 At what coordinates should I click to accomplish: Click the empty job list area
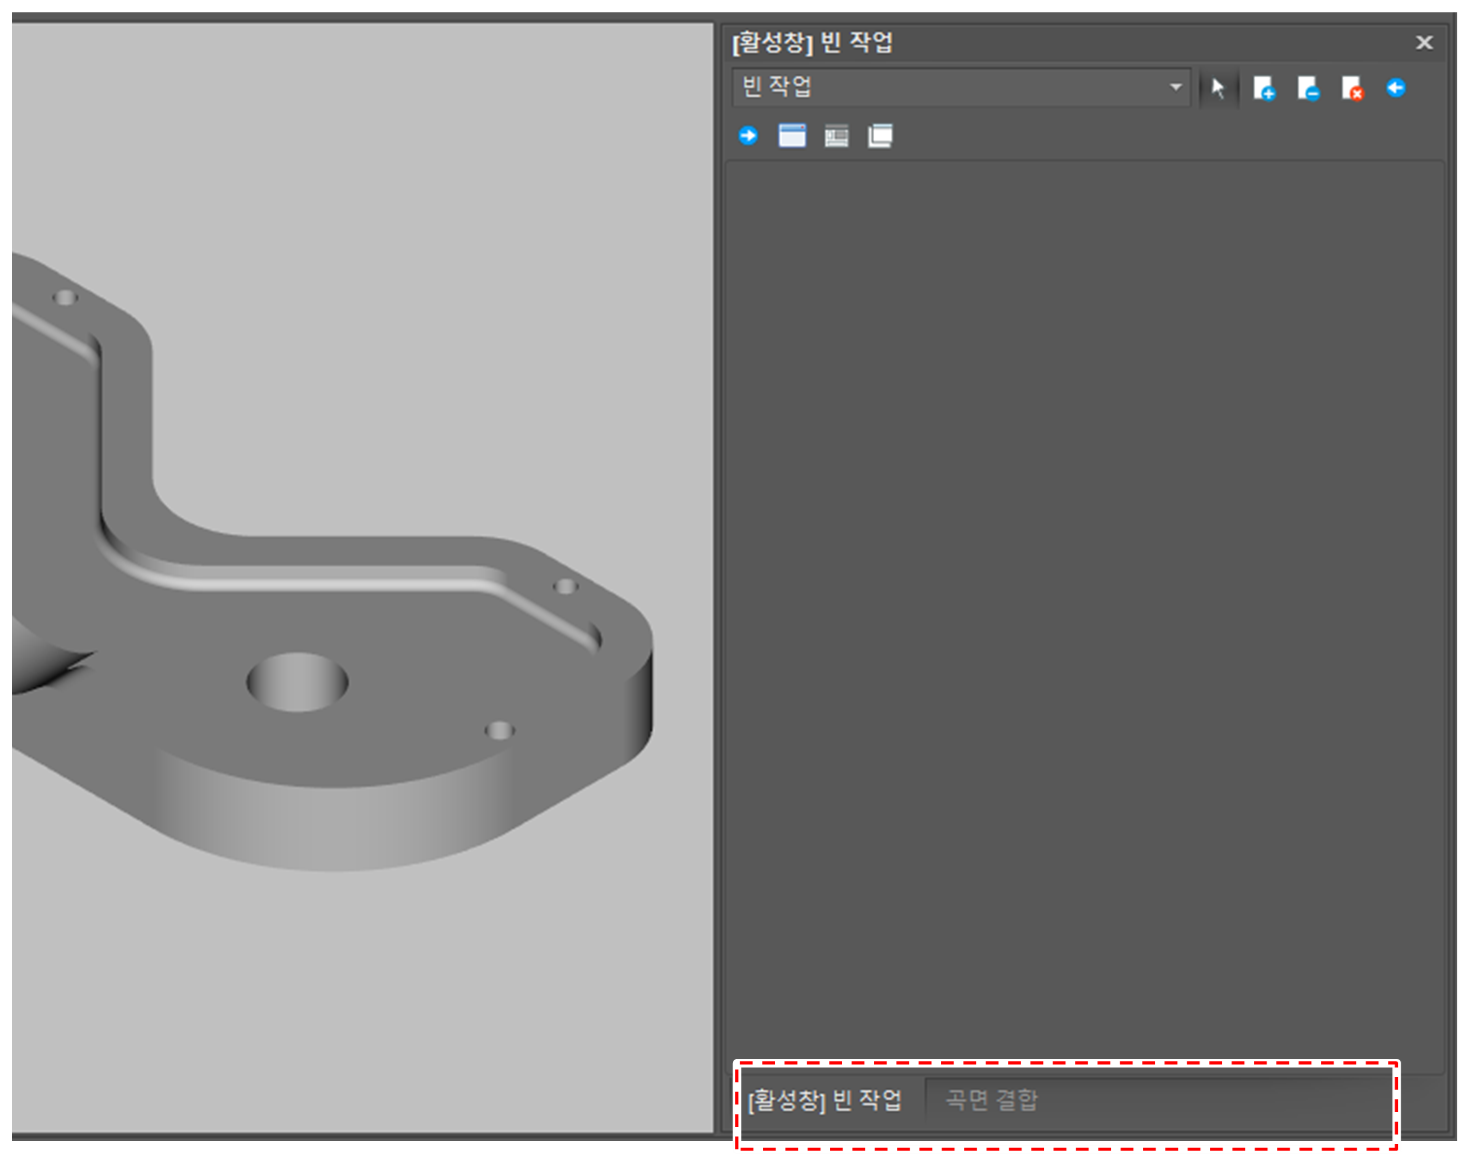point(1084,600)
